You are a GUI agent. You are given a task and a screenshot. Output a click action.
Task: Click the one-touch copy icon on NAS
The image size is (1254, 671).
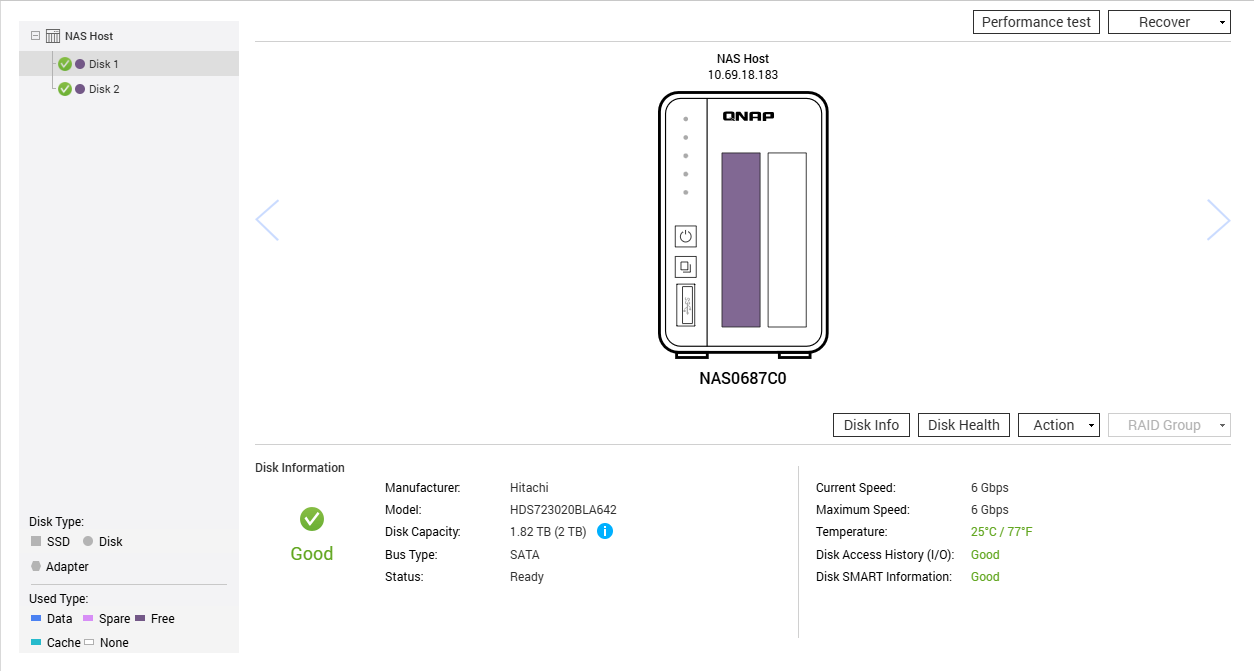click(685, 267)
